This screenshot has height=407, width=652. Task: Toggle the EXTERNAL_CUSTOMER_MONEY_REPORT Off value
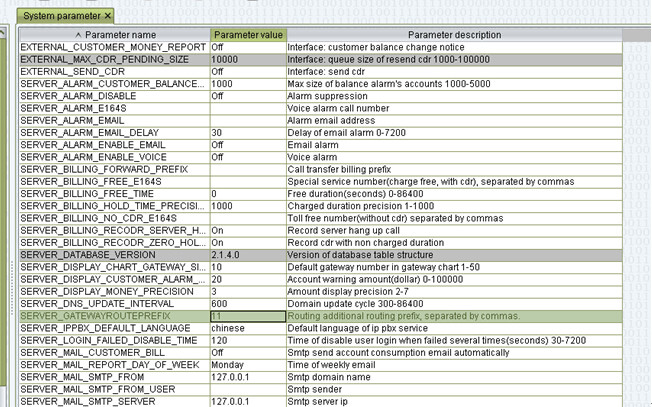pyautogui.click(x=246, y=47)
